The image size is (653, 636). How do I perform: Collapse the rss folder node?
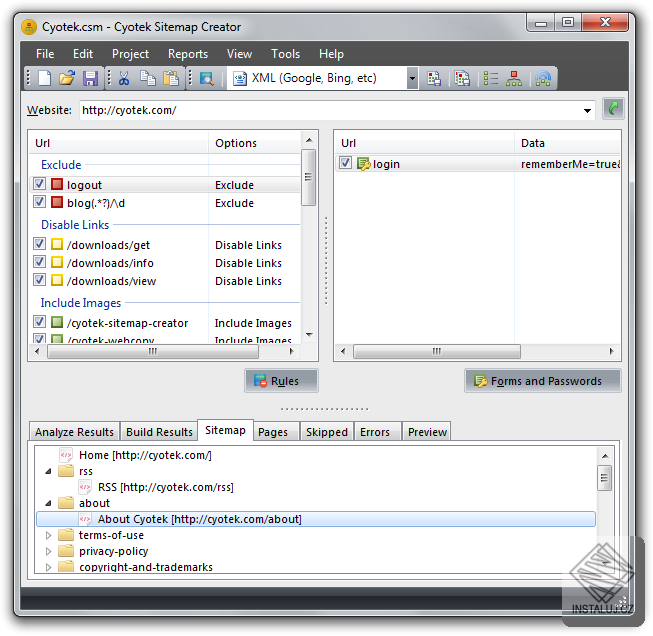coord(48,471)
